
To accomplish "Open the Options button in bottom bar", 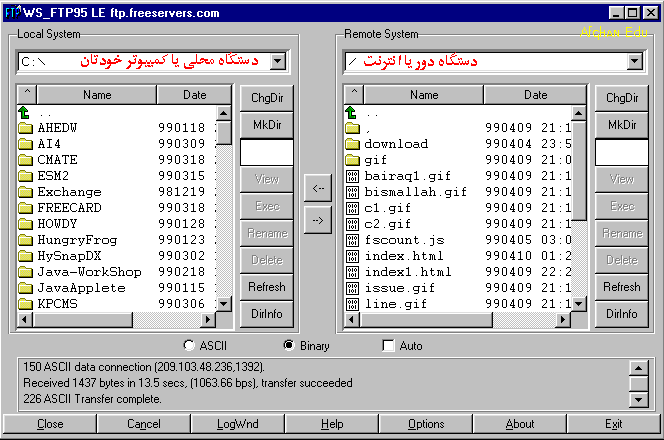I will (426, 424).
